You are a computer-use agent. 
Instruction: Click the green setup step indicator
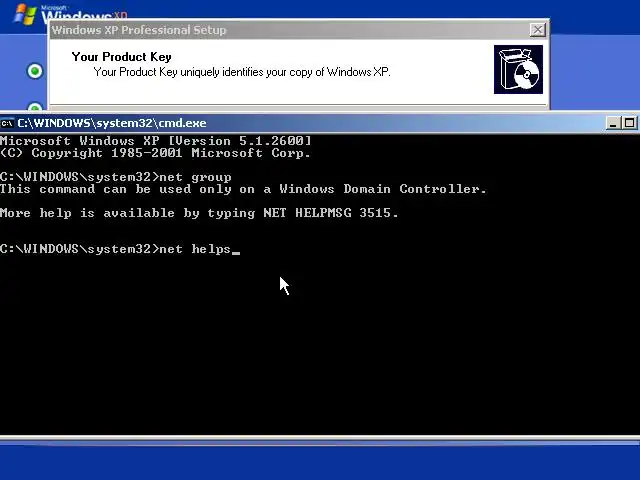click(35, 71)
